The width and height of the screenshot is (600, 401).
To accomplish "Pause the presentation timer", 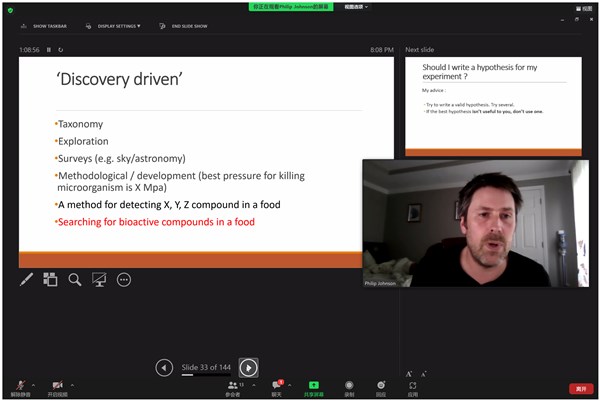I will coord(48,49).
